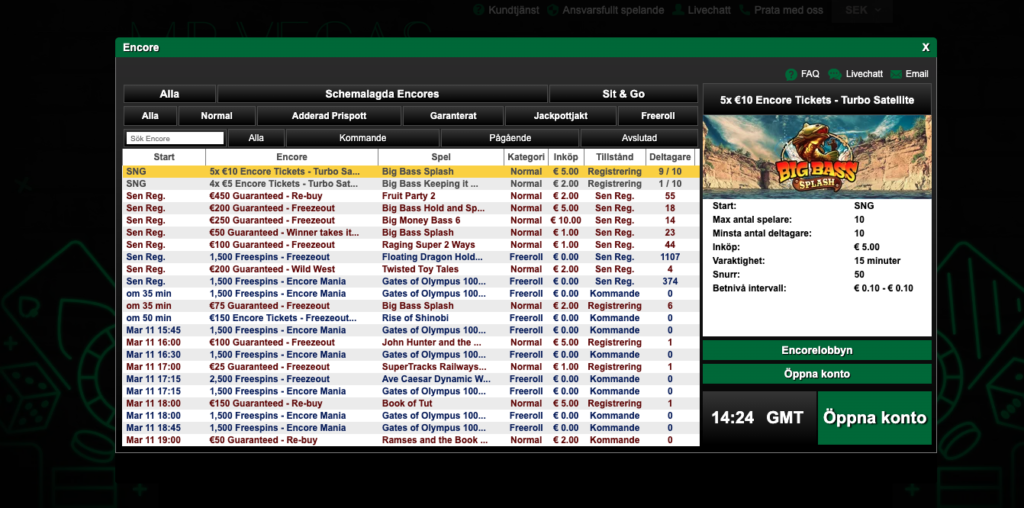The width and height of the screenshot is (1024, 508).
Task: Select the €150 Encore Tickets - Freezeout row
Action: tap(411, 318)
